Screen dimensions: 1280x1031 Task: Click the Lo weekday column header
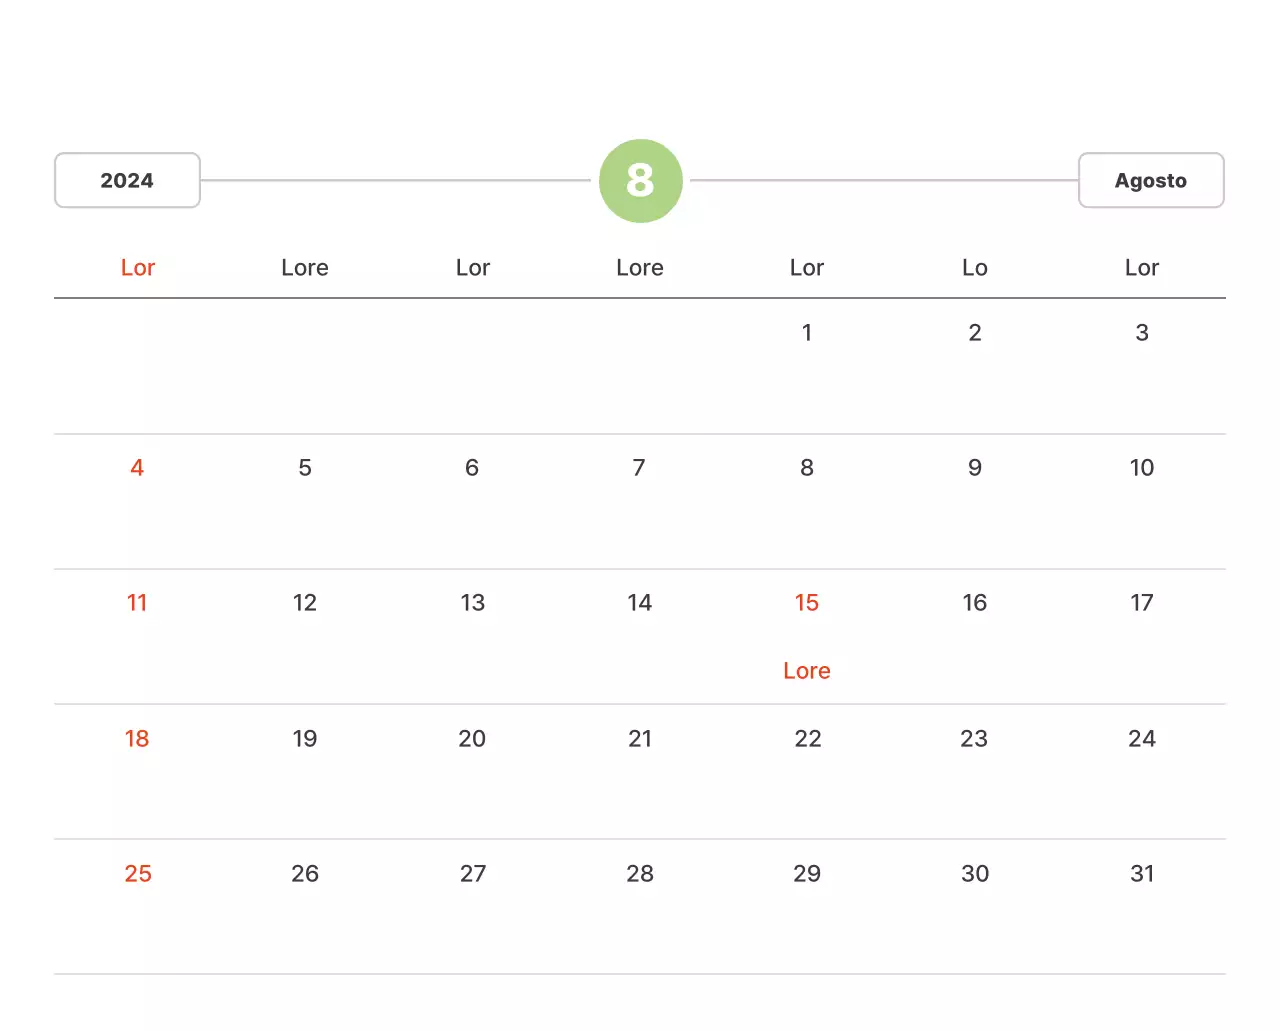coord(975,268)
